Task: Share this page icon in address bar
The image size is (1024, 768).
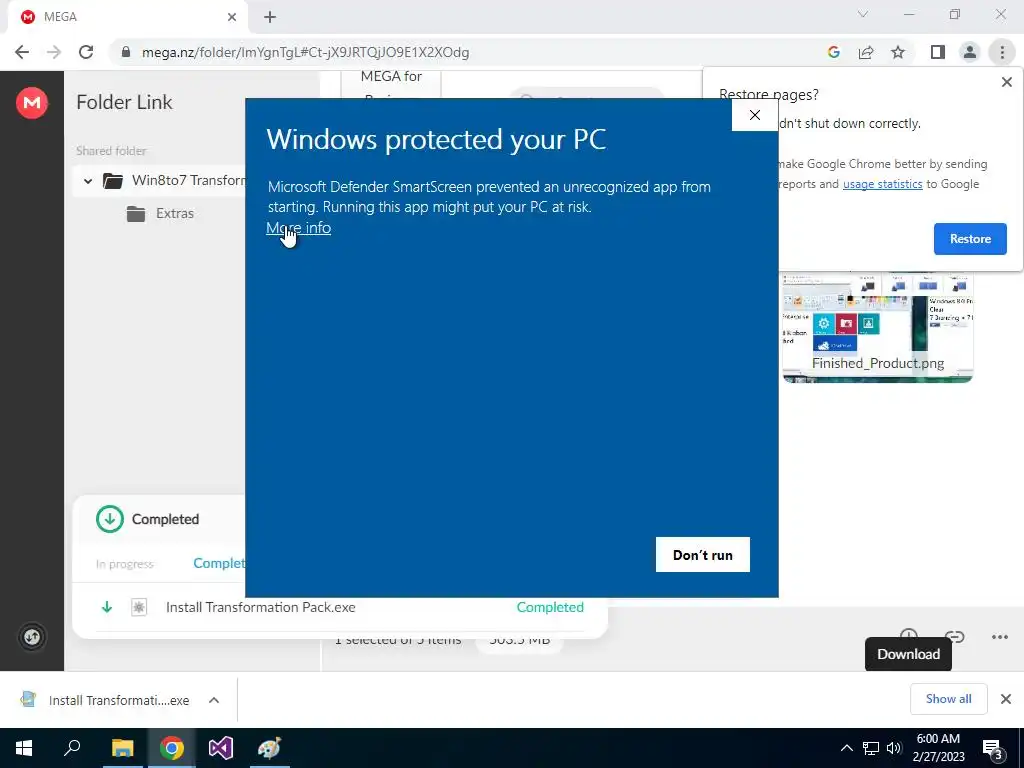Action: pos(866,52)
